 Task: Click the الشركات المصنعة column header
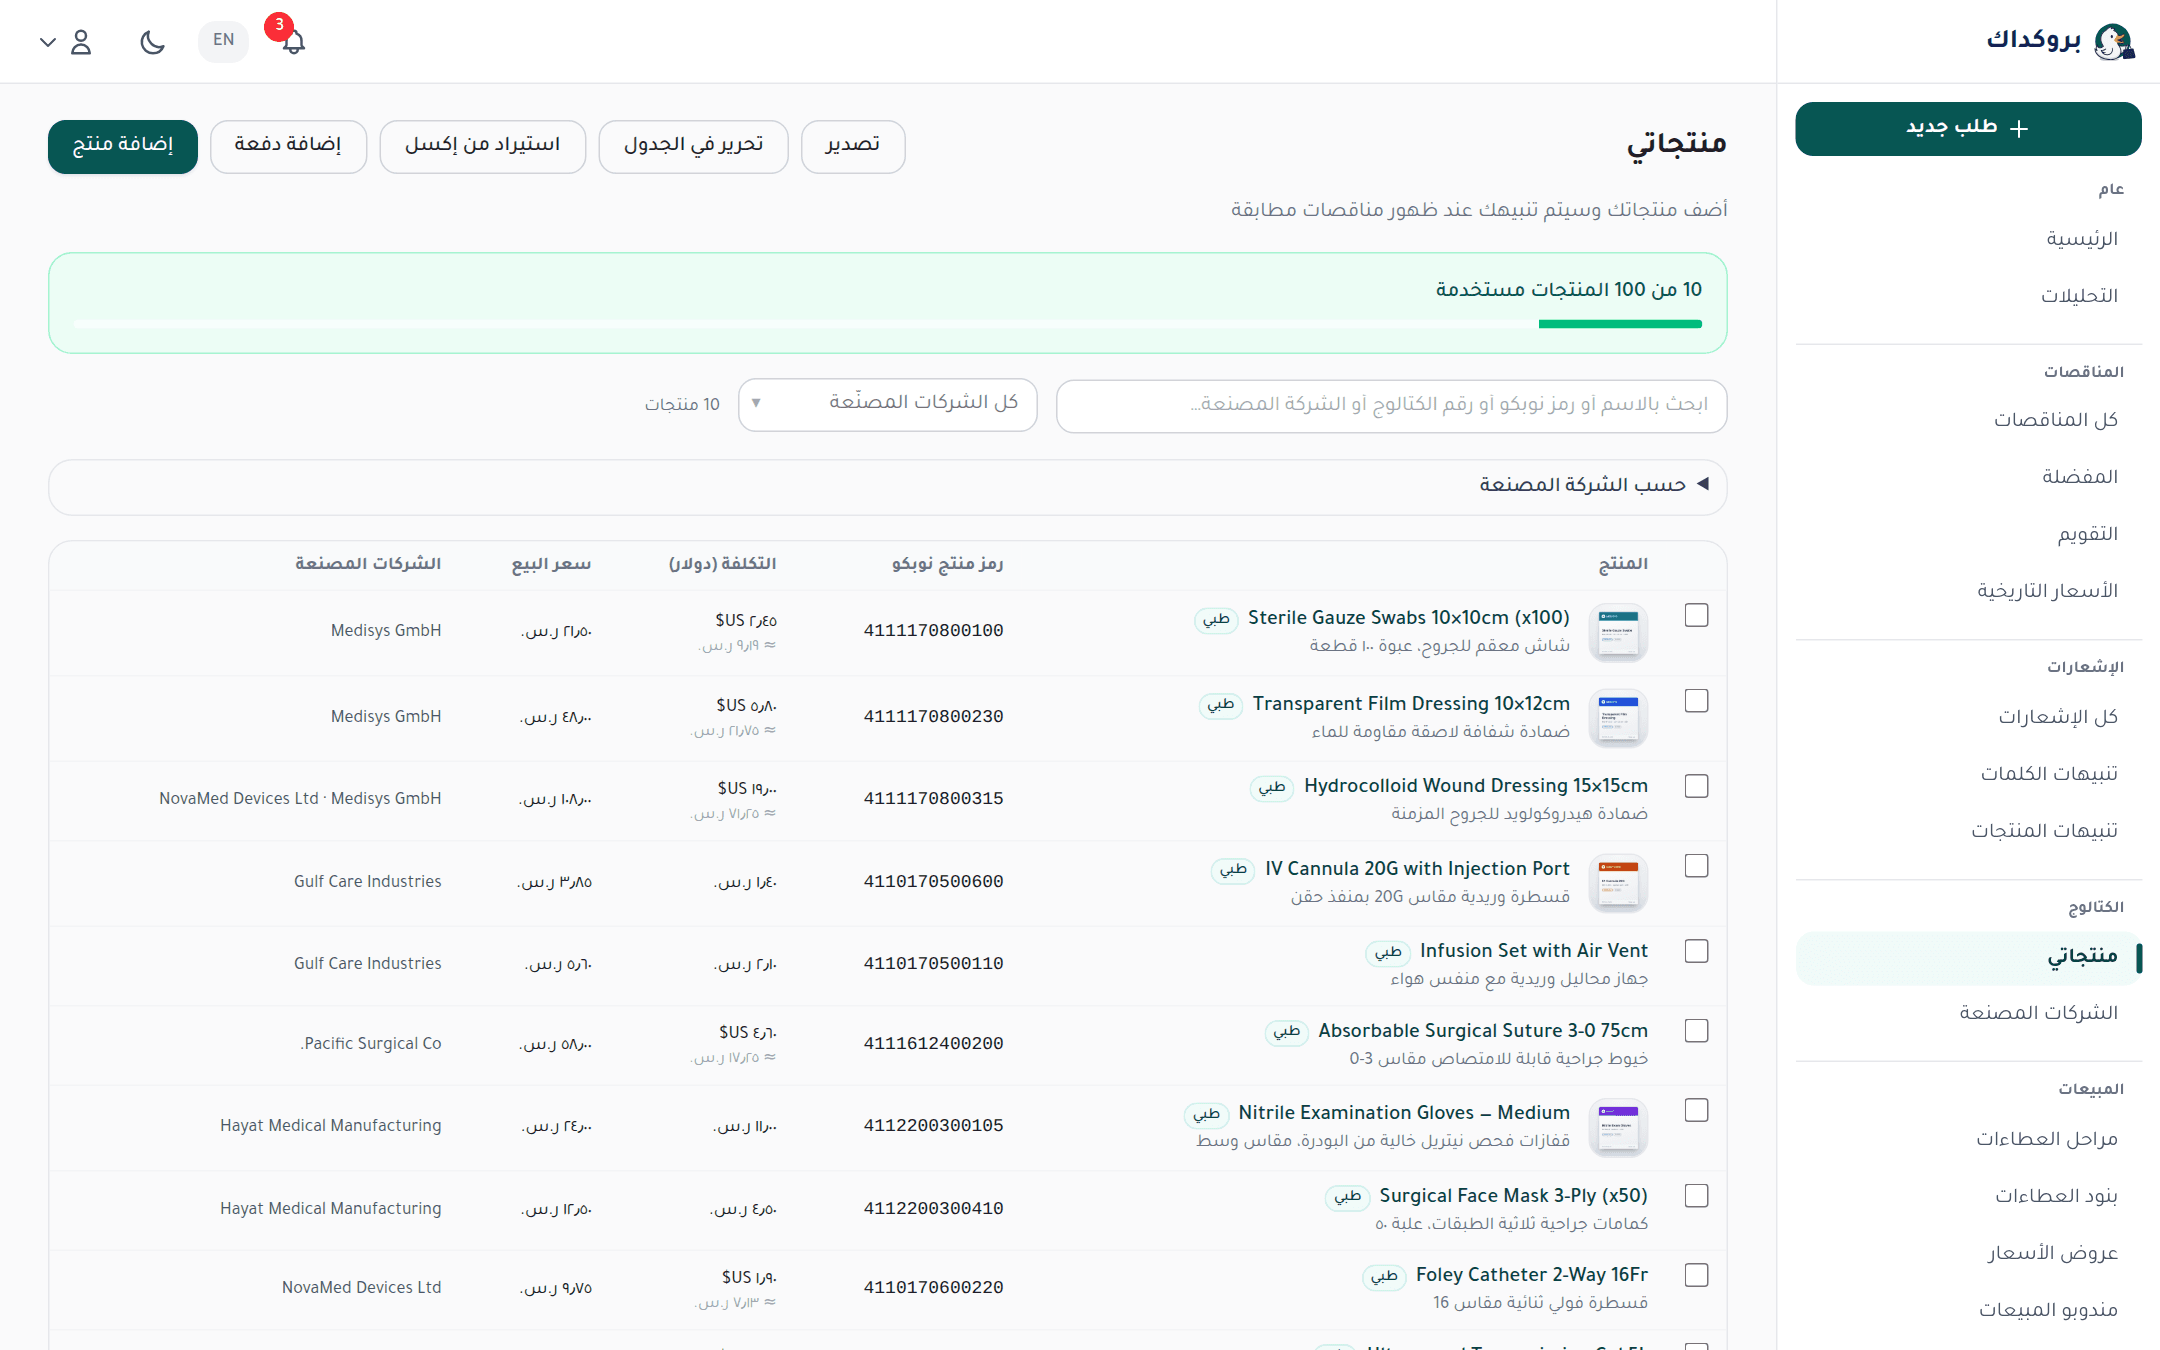pyautogui.click(x=367, y=564)
